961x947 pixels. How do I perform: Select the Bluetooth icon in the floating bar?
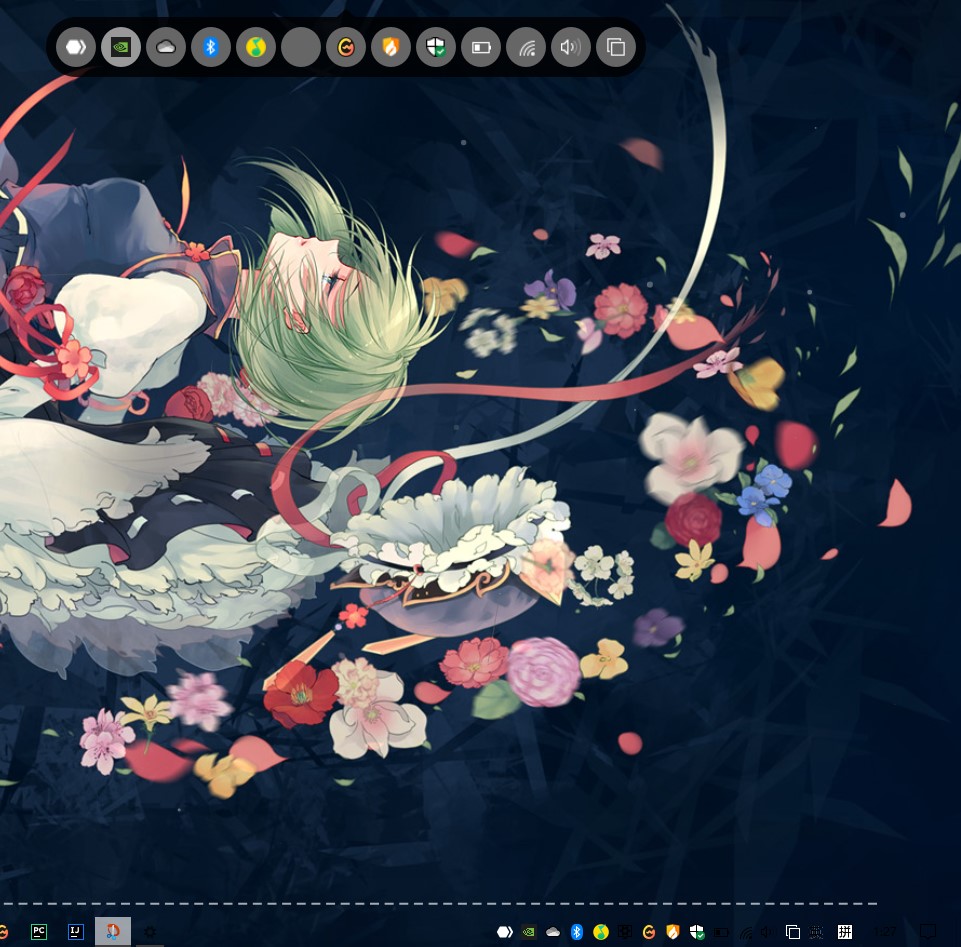211,47
